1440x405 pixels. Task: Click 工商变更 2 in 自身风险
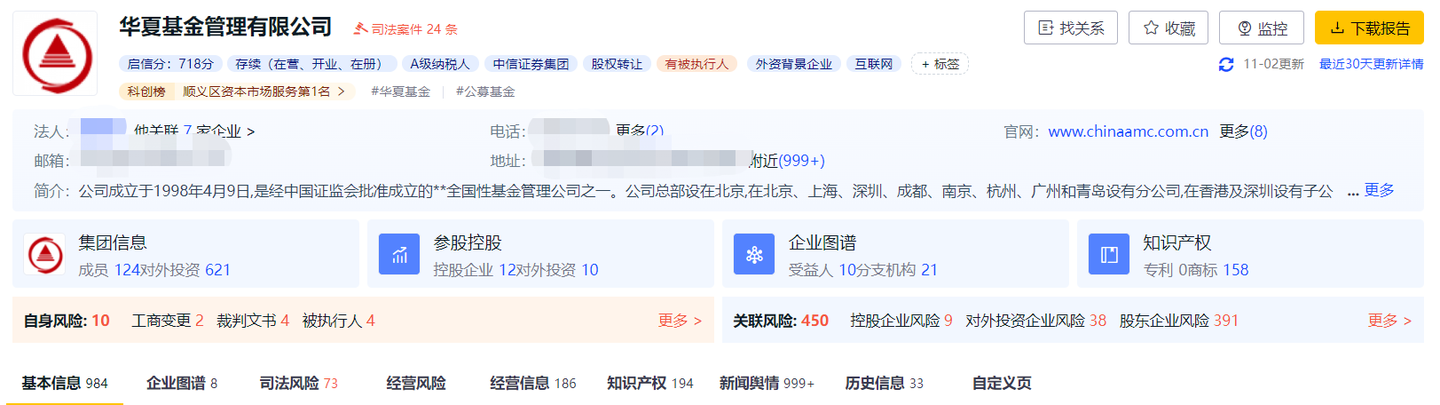tap(167, 321)
